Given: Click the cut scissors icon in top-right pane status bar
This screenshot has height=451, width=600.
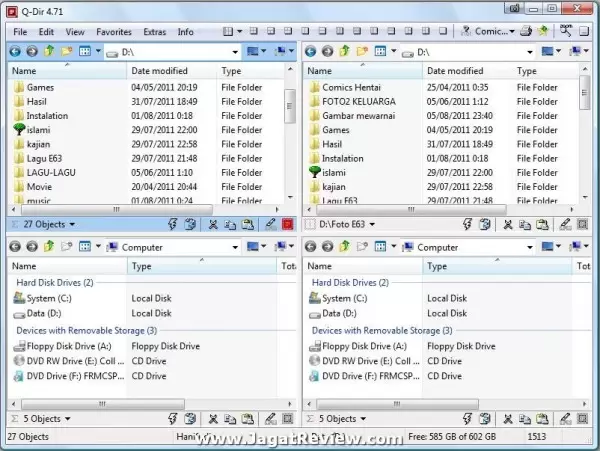Looking at the screenshot, I should tap(507, 226).
